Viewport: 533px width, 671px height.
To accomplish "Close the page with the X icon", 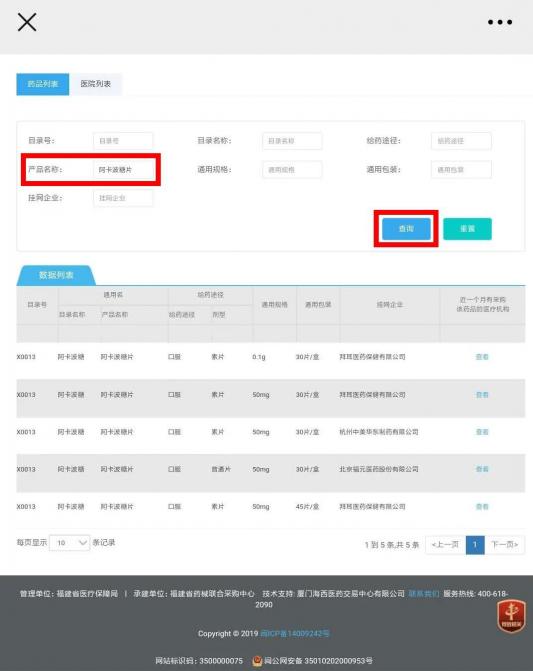I will (27, 22).
